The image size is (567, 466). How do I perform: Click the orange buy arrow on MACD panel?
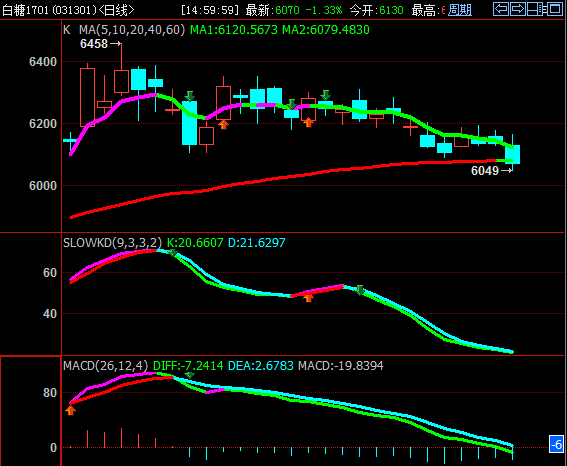pos(71,410)
